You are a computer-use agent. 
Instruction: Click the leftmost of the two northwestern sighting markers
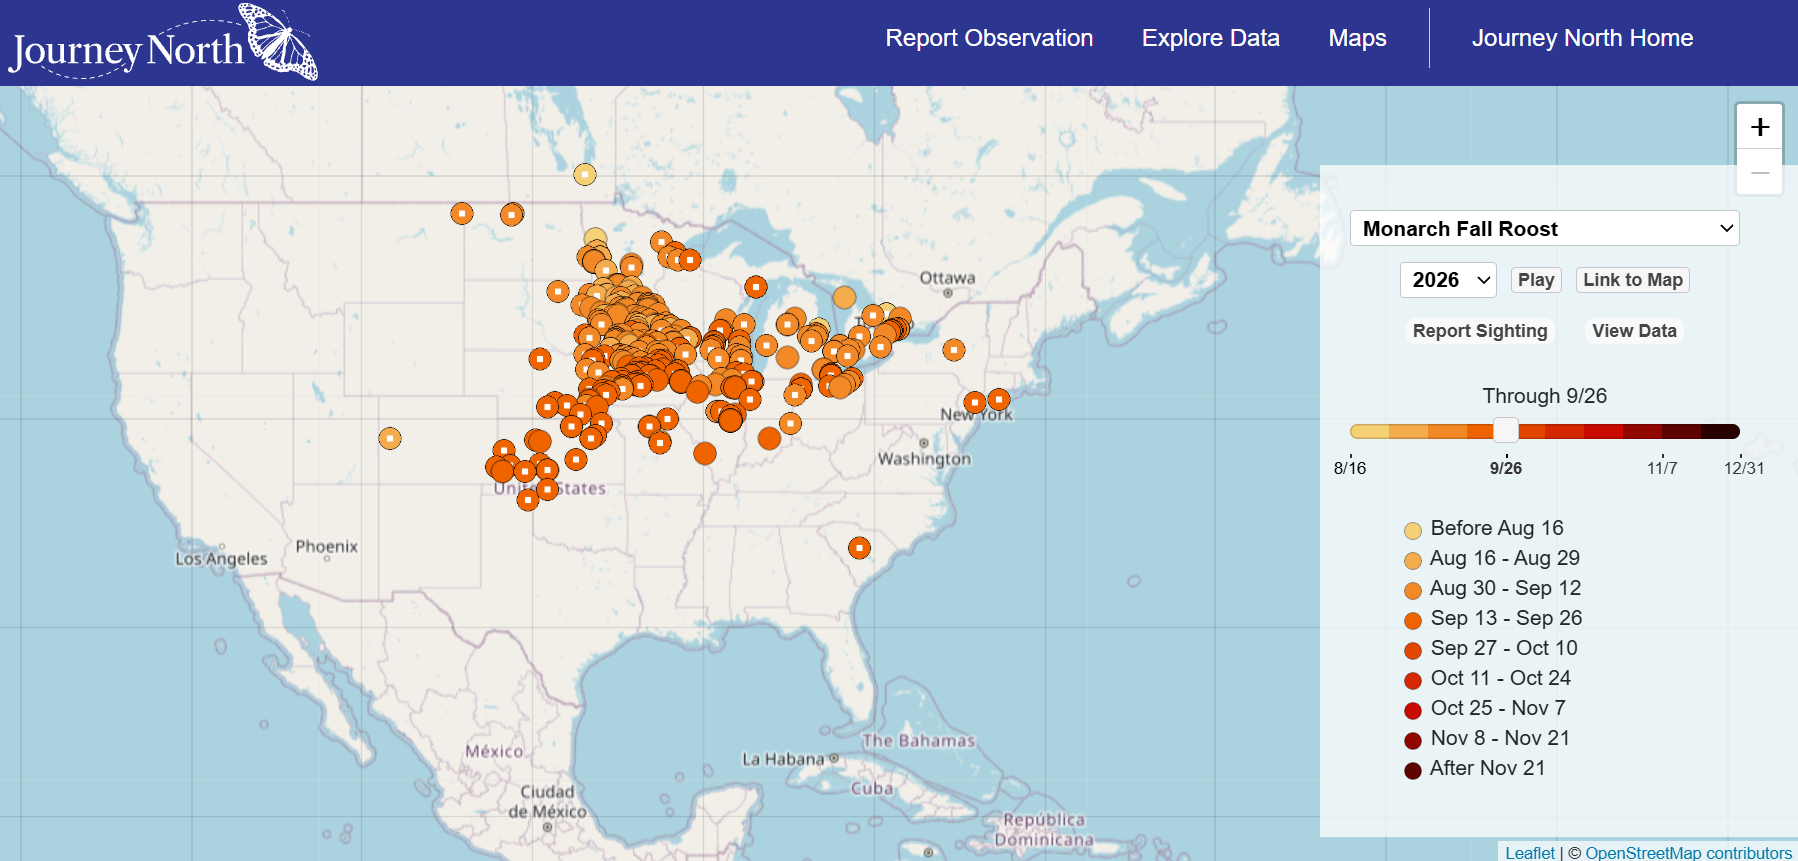(x=461, y=213)
